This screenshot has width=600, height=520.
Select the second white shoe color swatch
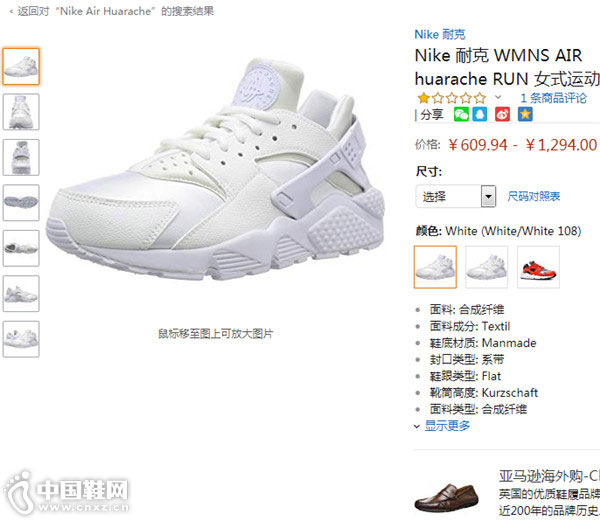487,267
